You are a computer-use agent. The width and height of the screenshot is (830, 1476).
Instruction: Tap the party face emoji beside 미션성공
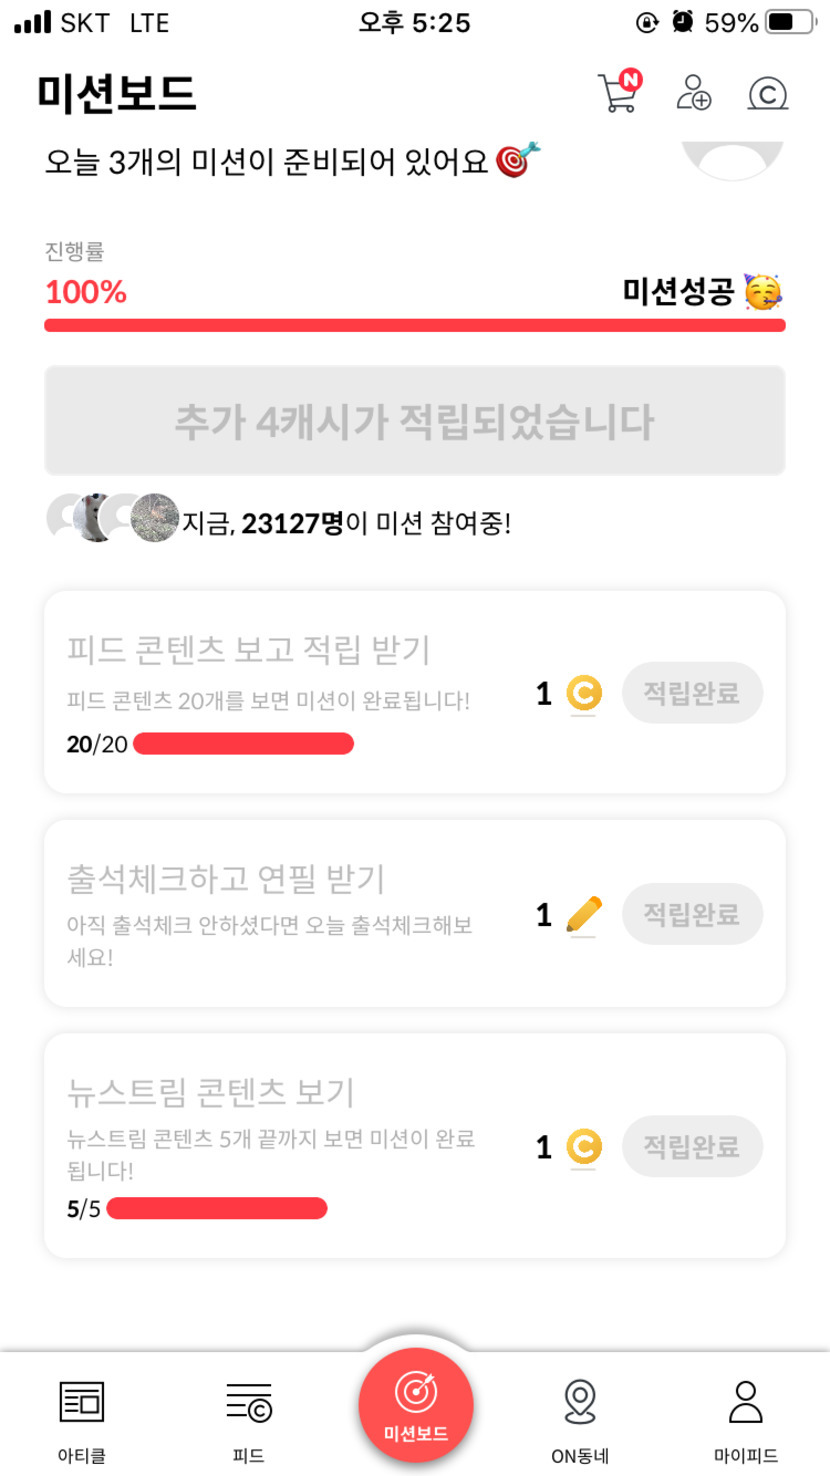coord(763,292)
